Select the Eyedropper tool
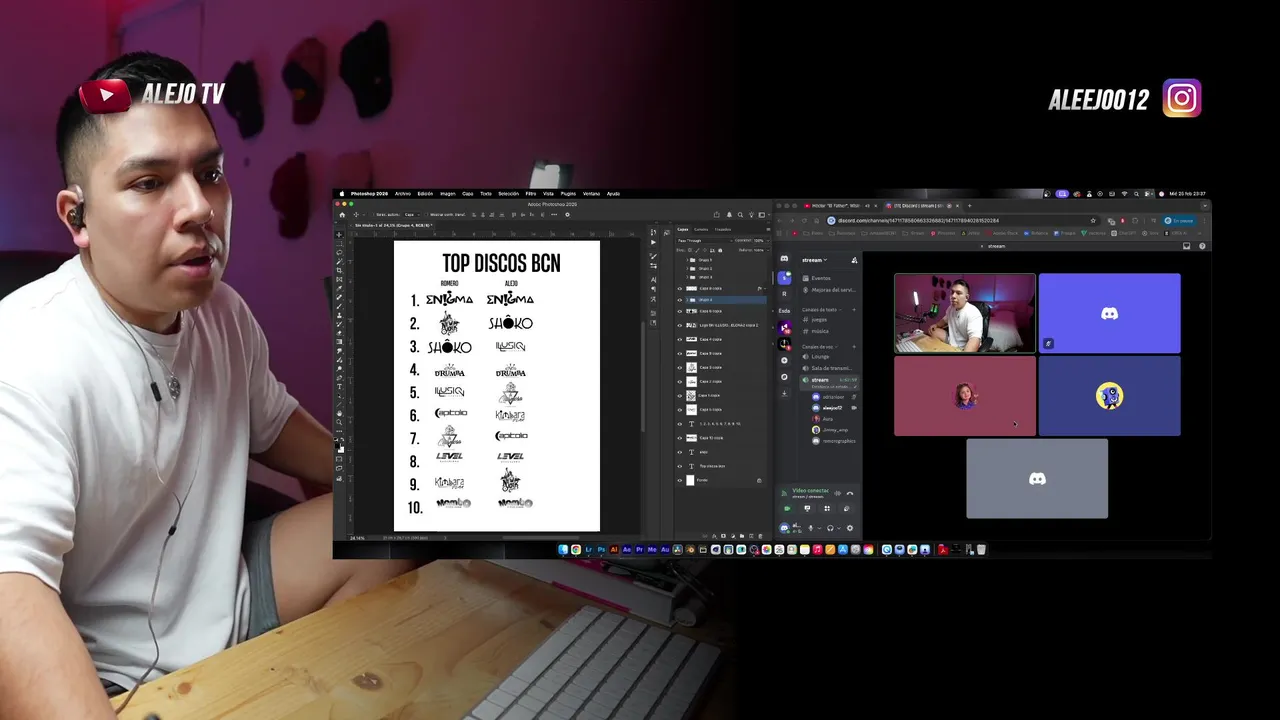1280x720 pixels. 339,288
